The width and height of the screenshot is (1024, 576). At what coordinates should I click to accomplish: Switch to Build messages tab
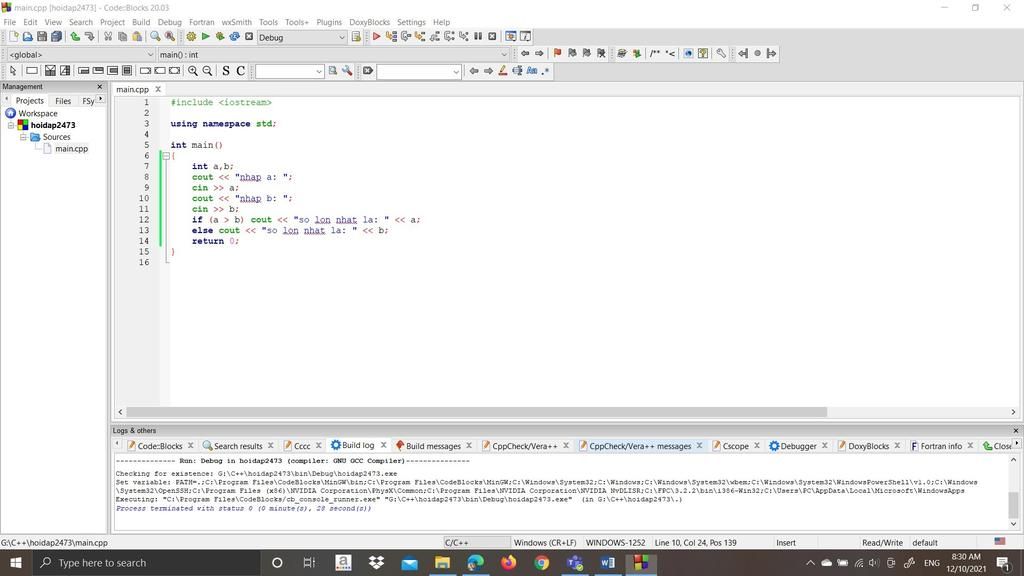click(434, 446)
